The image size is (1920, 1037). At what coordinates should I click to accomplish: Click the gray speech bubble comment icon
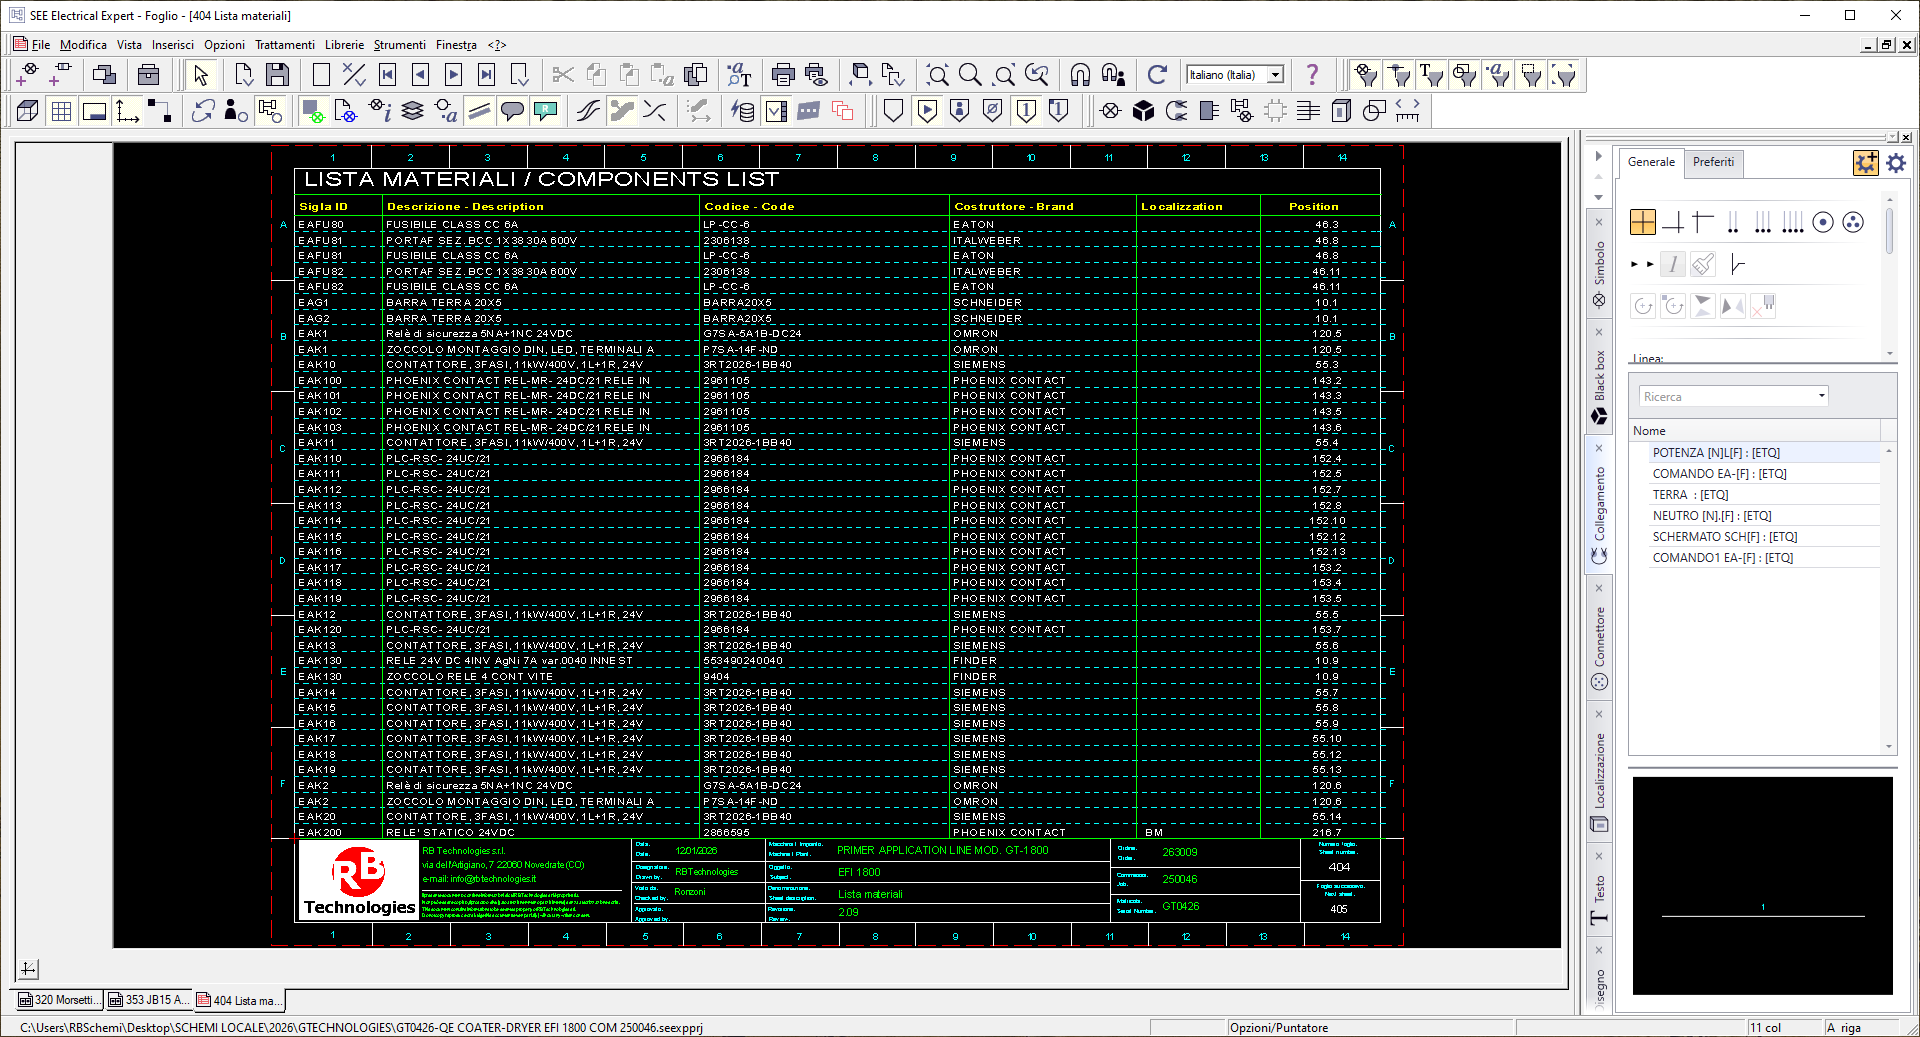point(512,111)
